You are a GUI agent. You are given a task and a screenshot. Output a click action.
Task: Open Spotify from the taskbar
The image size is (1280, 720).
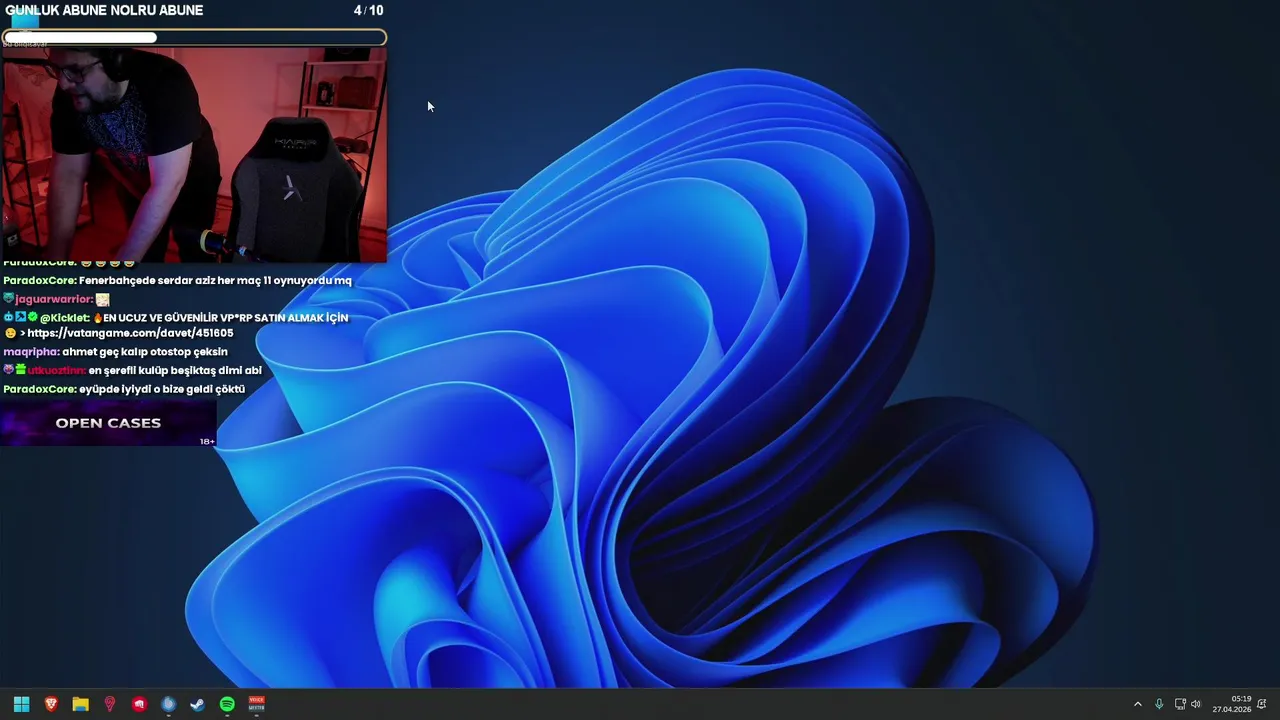[x=227, y=704]
